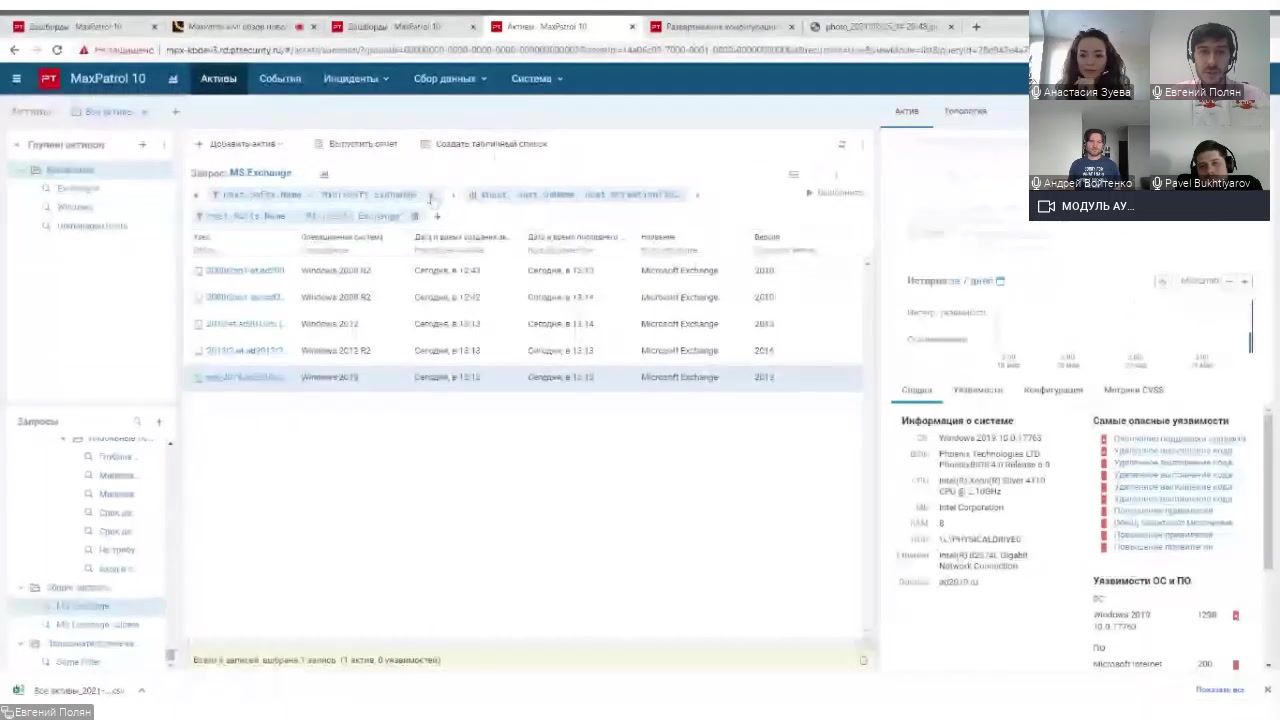Open the Инциденты dropdown menu
The width and height of the screenshot is (1280, 720).
point(355,78)
